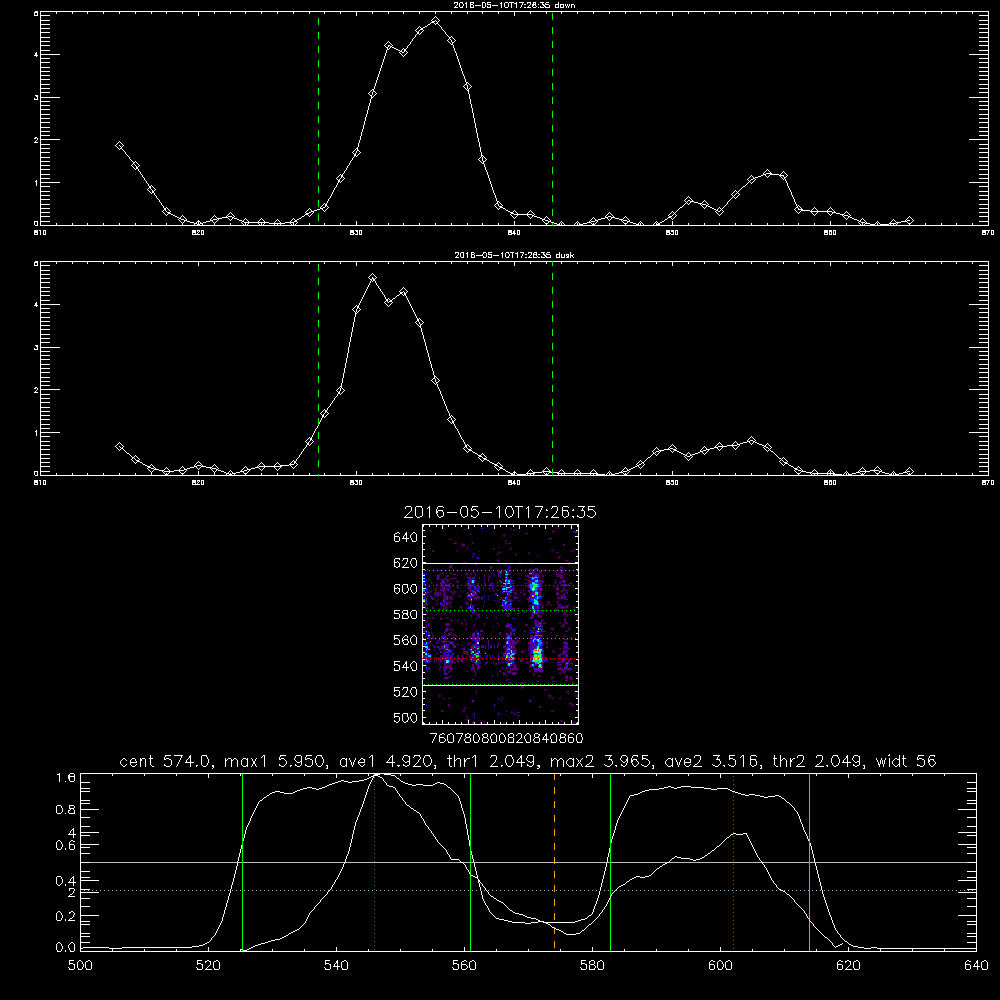Click the x-axis label "580" of bottom plot

pyautogui.click(x=592, y=966)
